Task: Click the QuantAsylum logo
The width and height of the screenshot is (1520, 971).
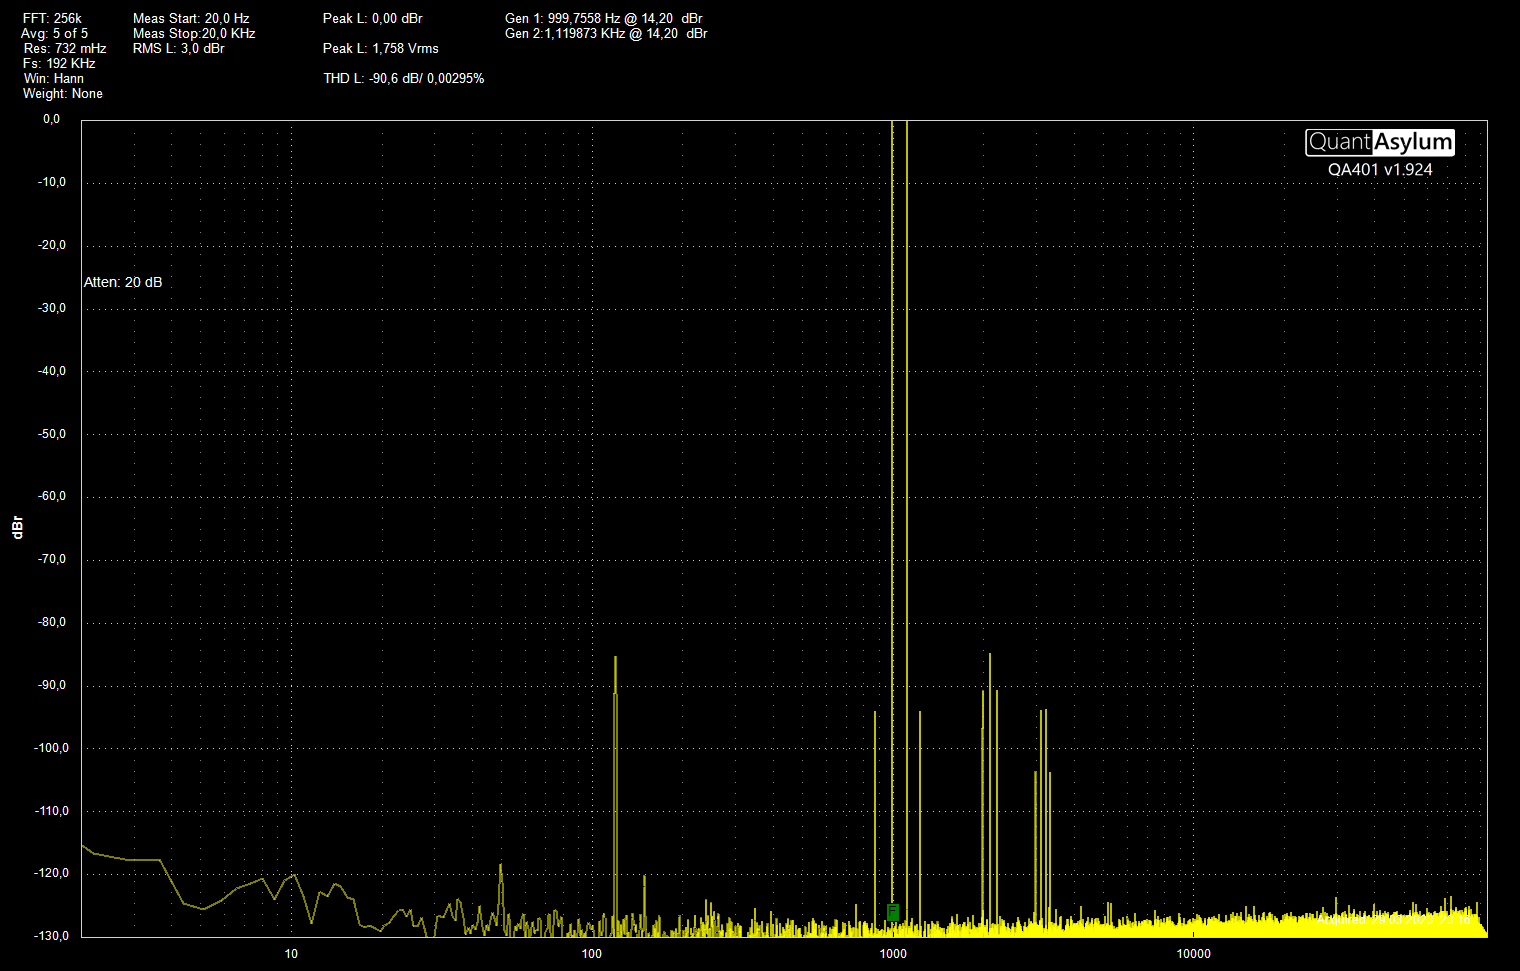Action: (x=1379, y=142)
